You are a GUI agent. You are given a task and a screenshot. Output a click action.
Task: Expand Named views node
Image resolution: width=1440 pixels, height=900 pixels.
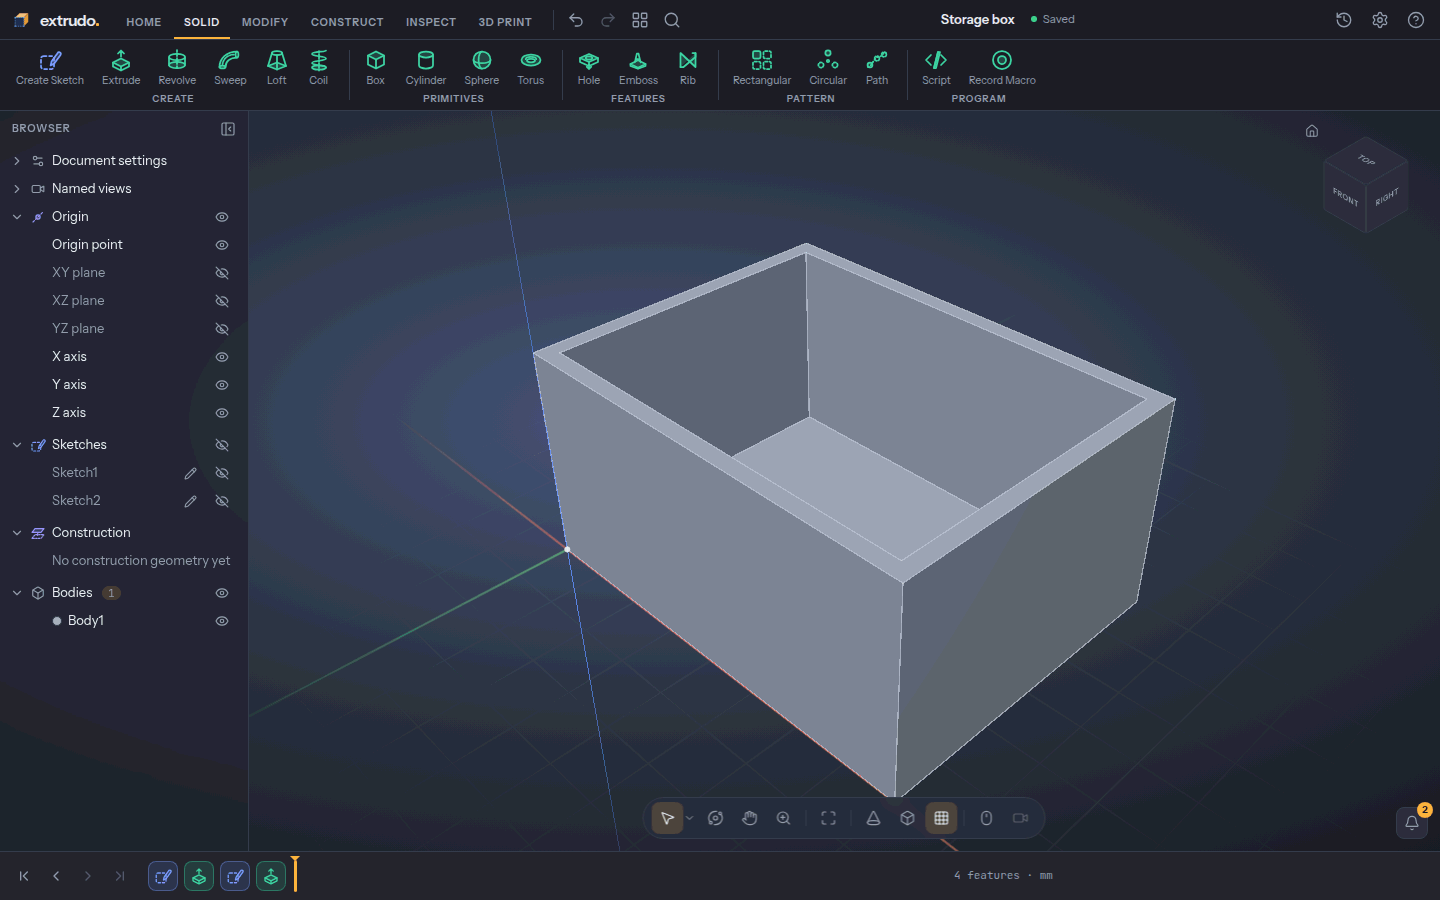[17, 189]
